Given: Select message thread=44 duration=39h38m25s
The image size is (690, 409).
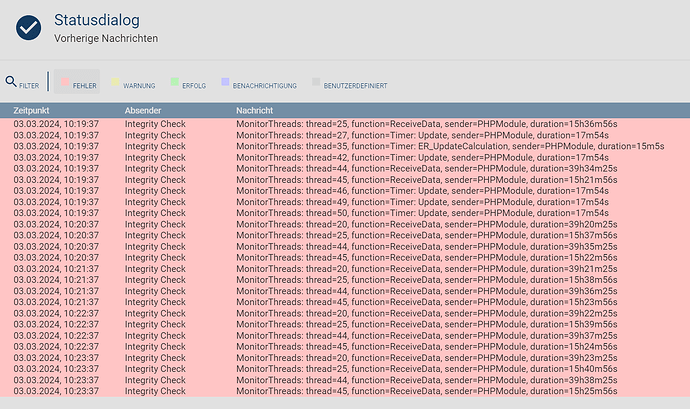Looking at the screenshot, I should tap(345, 380).
